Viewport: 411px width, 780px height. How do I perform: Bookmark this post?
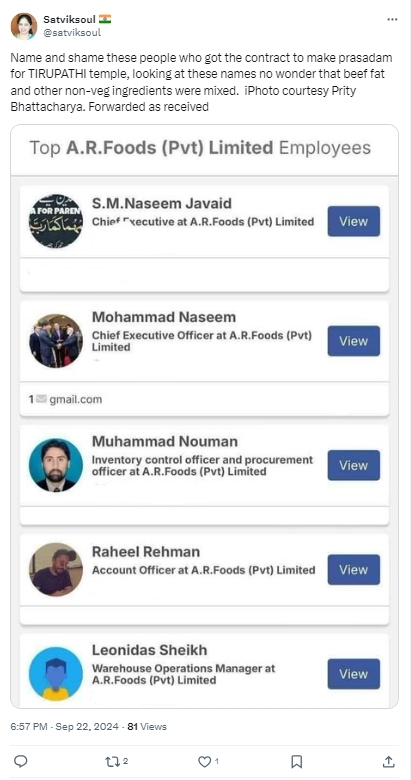297,761
